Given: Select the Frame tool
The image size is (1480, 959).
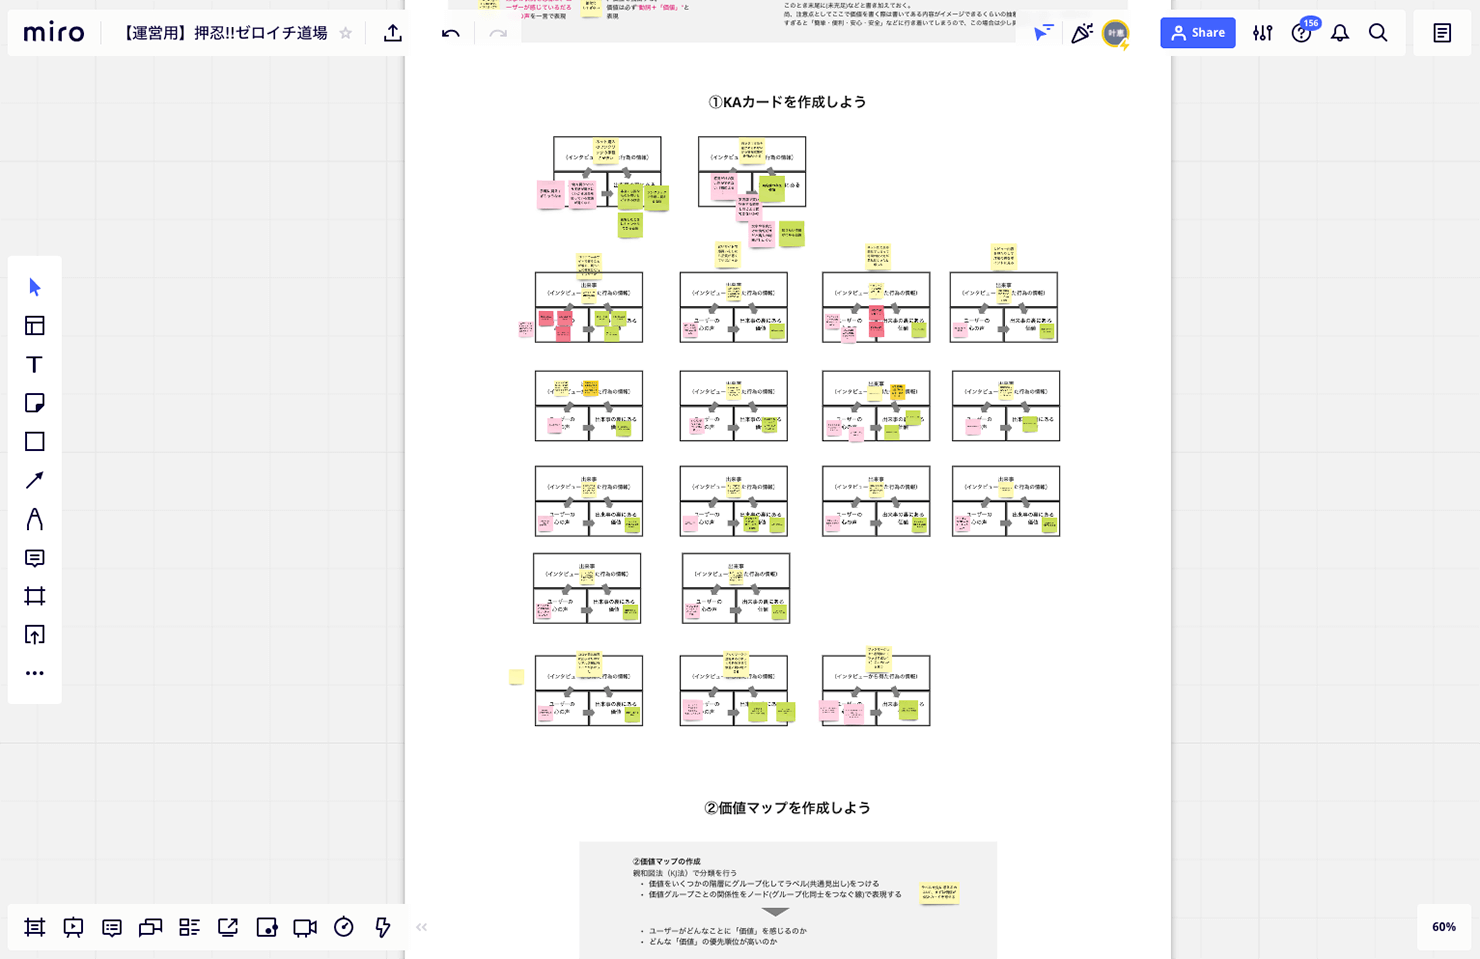Looking at the screenshot, I should 35,596.
